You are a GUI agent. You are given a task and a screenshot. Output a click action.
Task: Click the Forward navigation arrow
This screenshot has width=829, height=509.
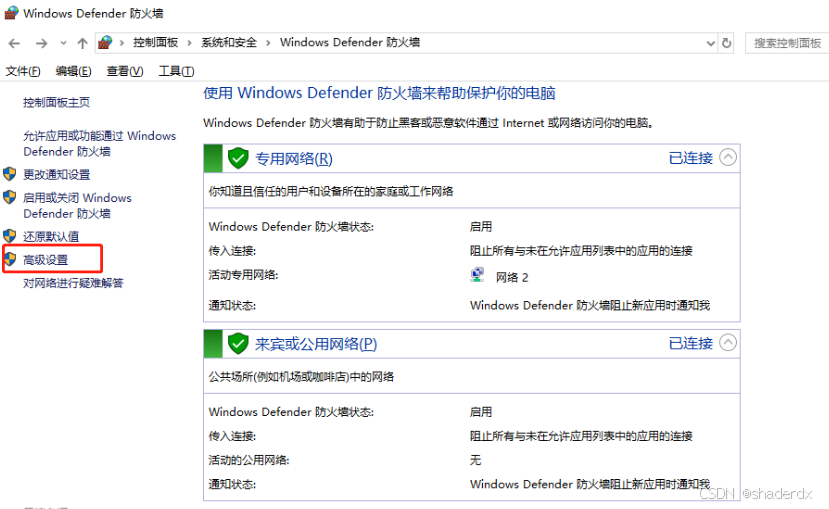41,43
